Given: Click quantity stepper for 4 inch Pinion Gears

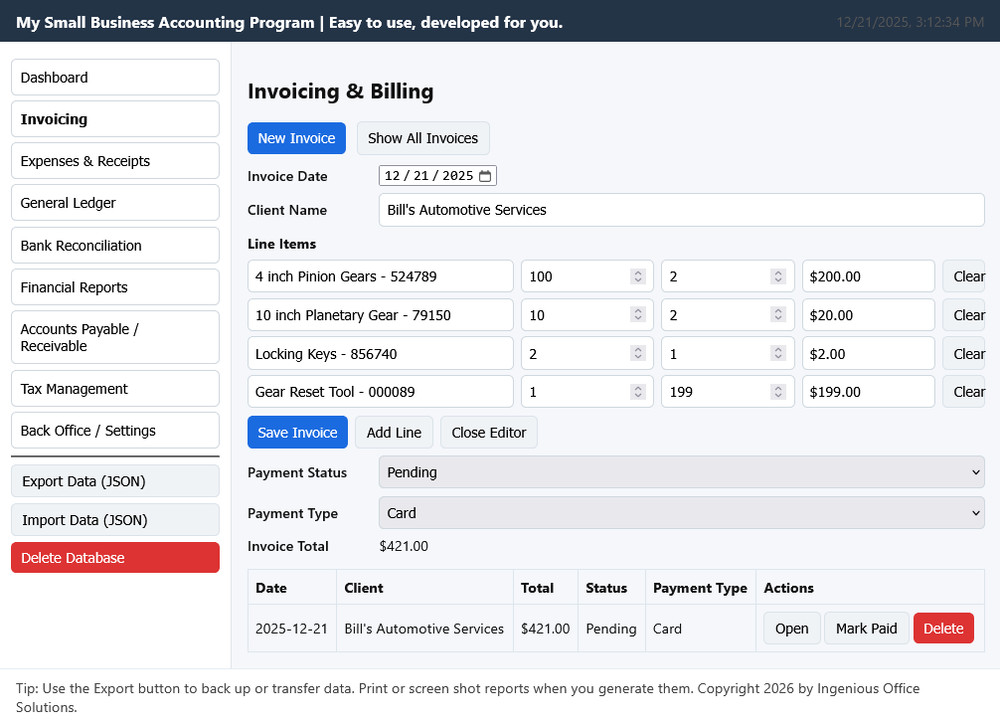Looking at the screenshot, I should click(x=637, y=276).
